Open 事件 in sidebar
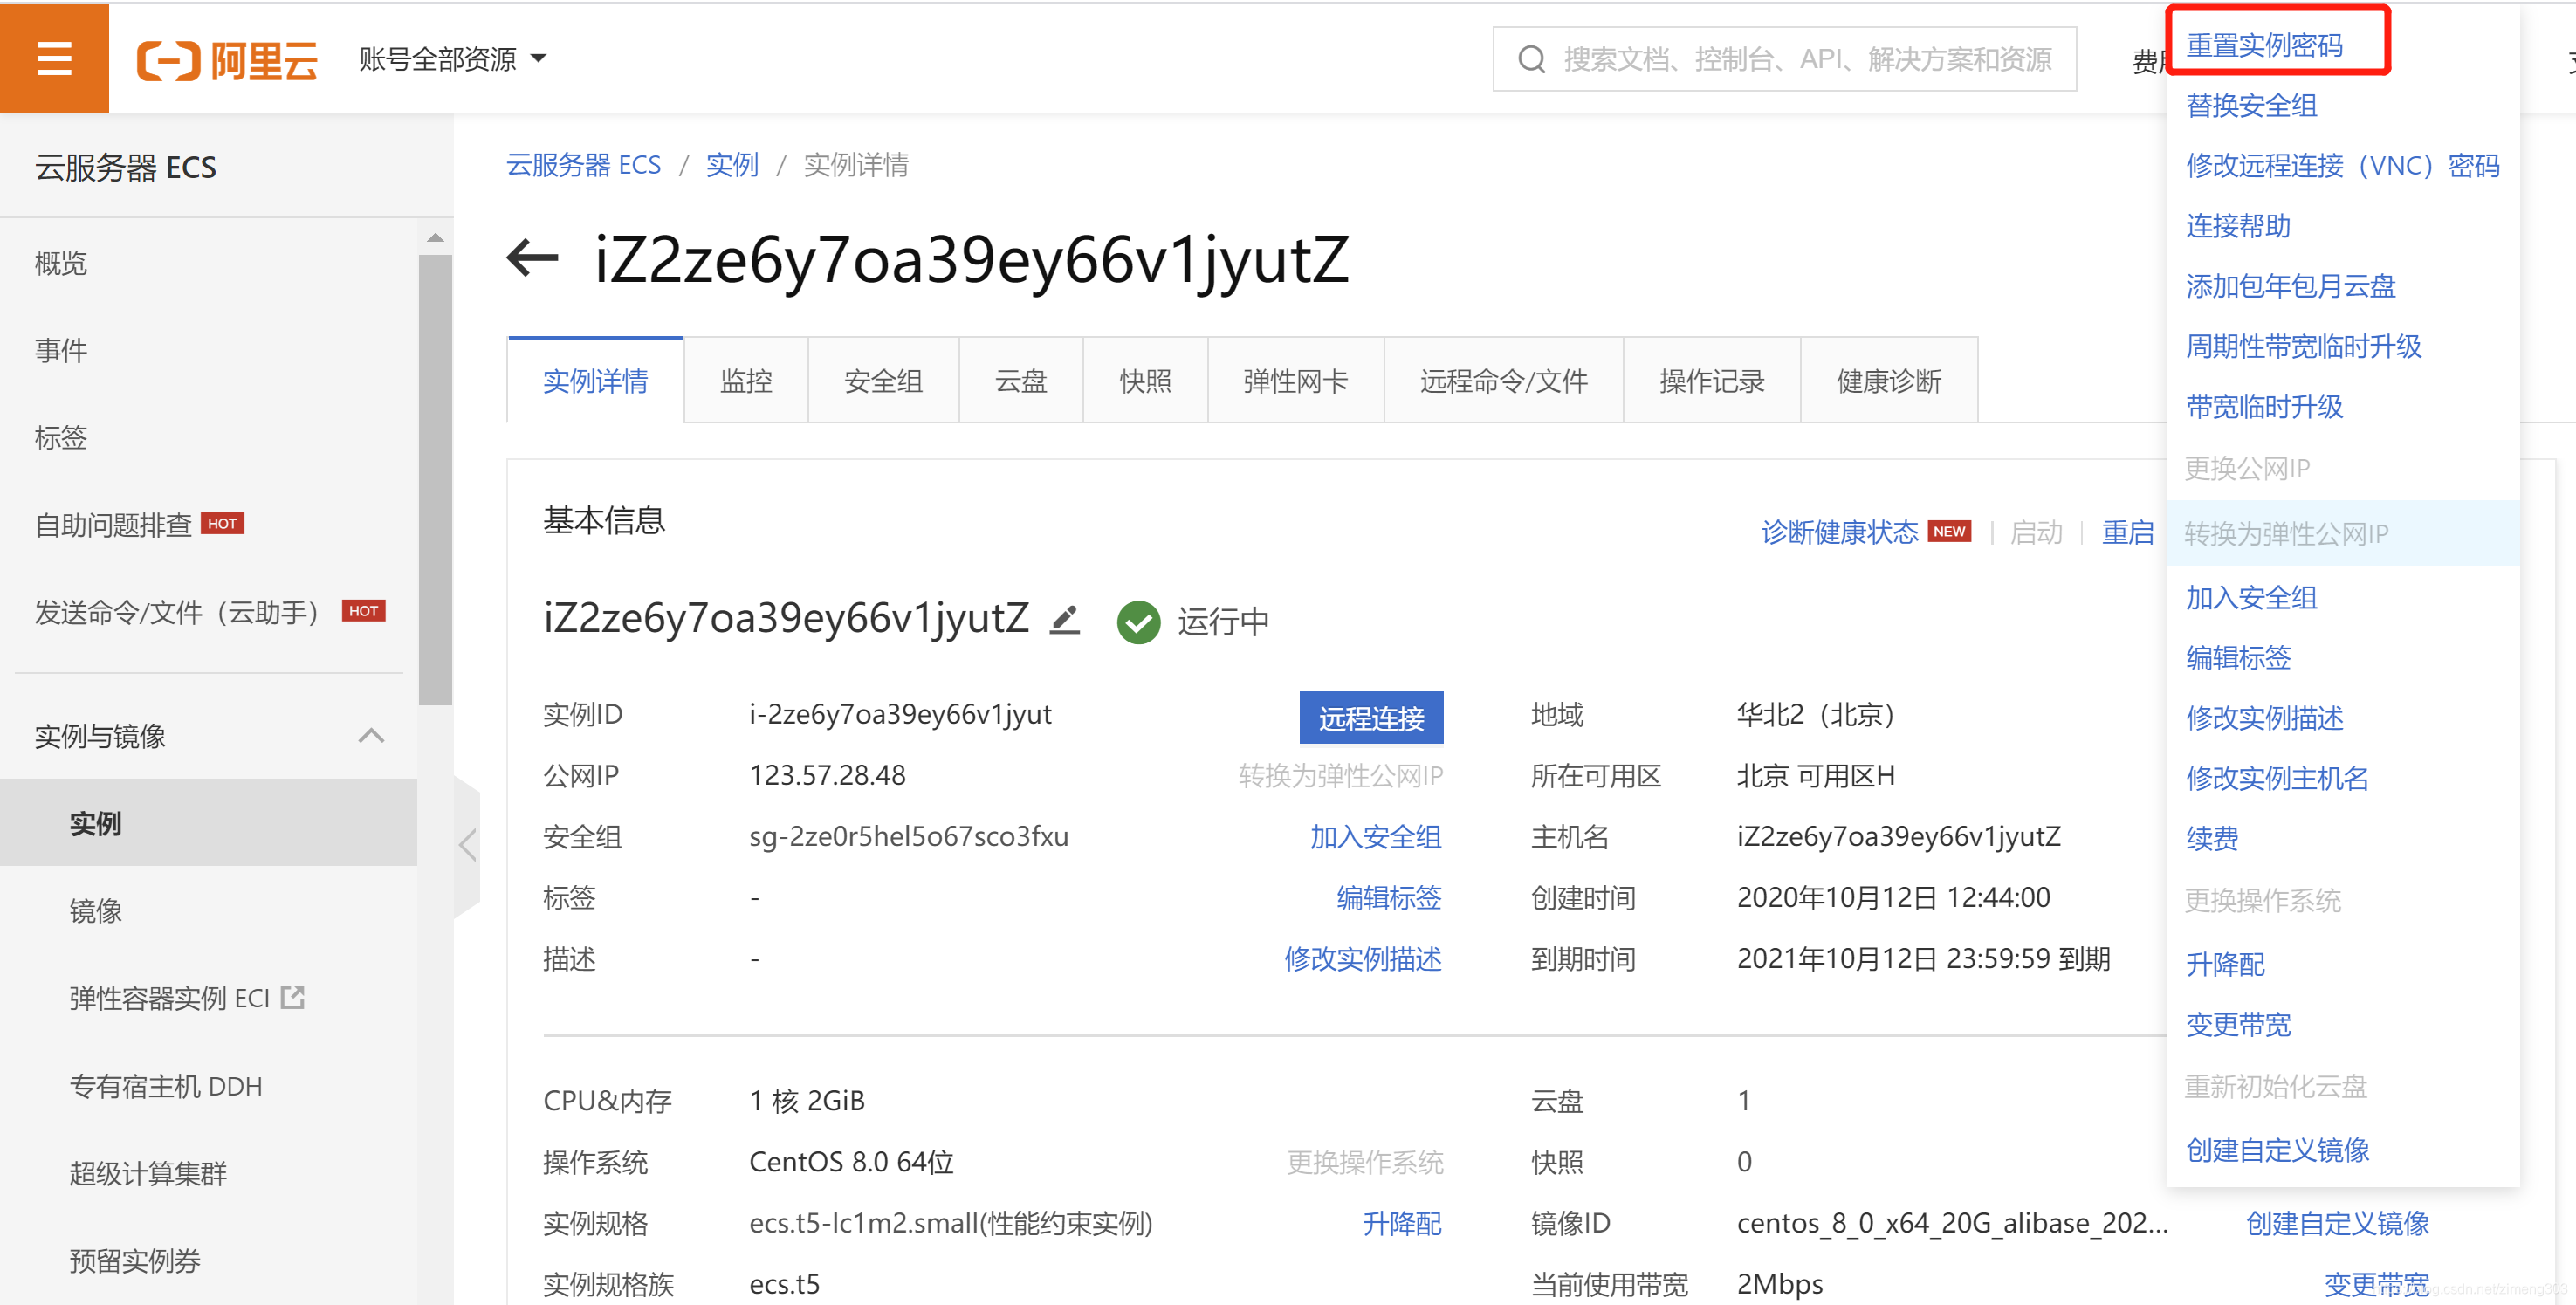2576x1305 pixels. point(60,350)
